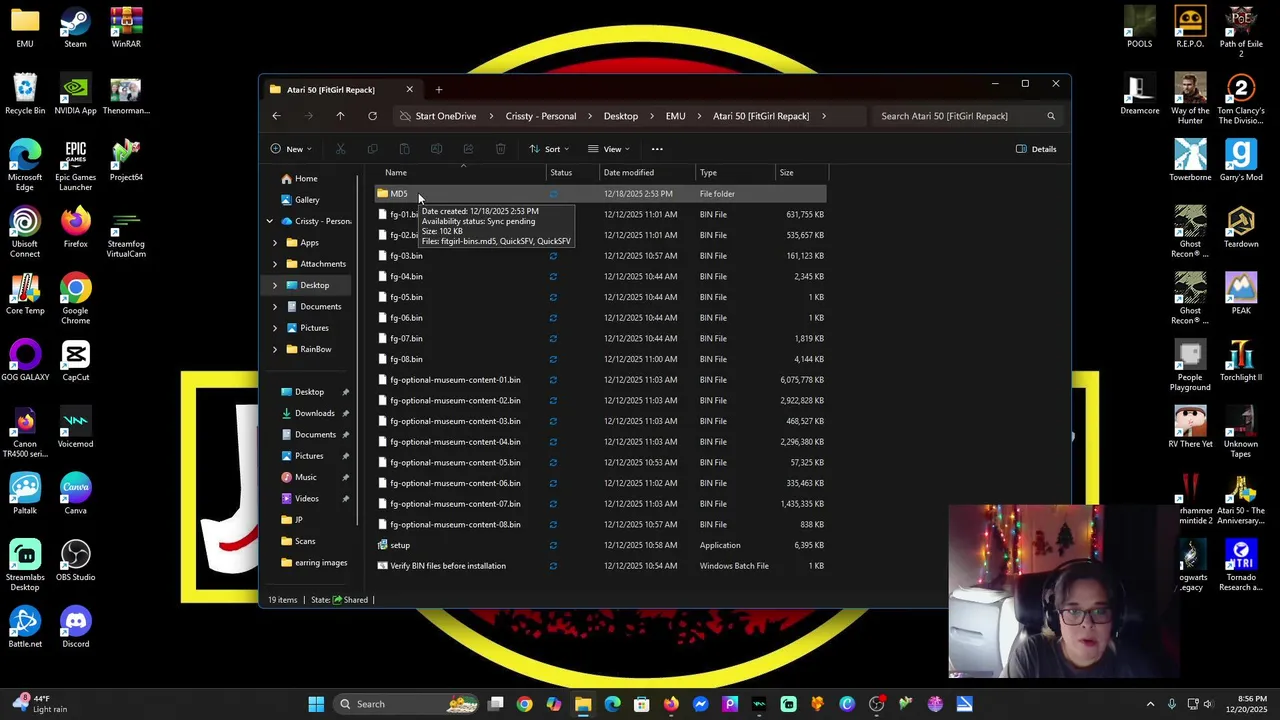Expand the Attachments folder node
Screen dimensions: 1280x720
(x=275, y=264)
